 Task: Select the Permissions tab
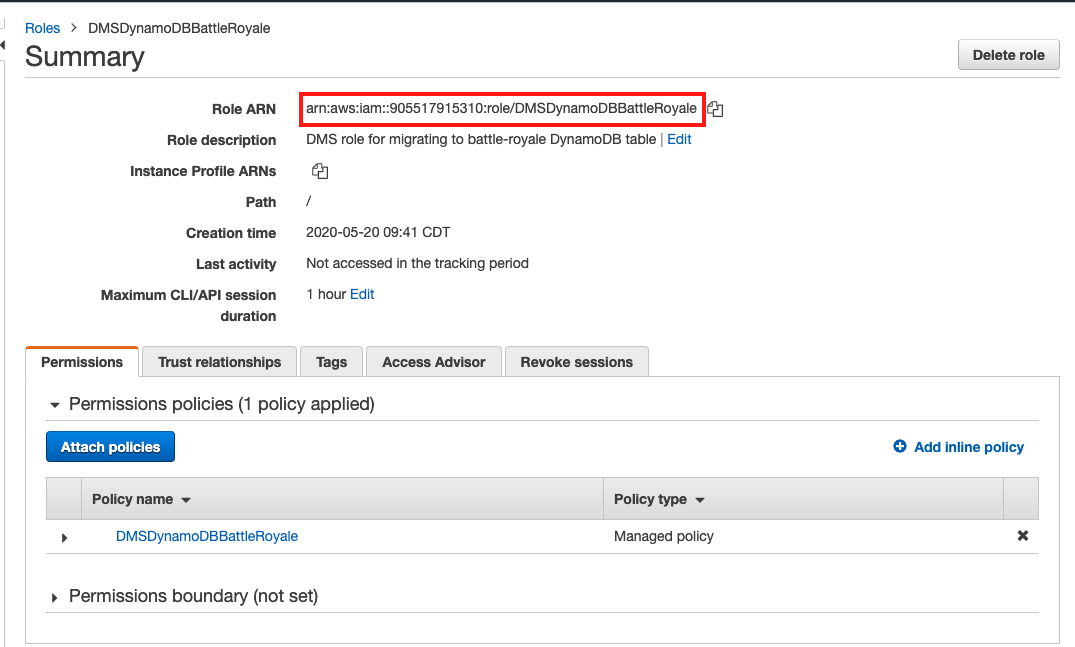click(82, 362)
